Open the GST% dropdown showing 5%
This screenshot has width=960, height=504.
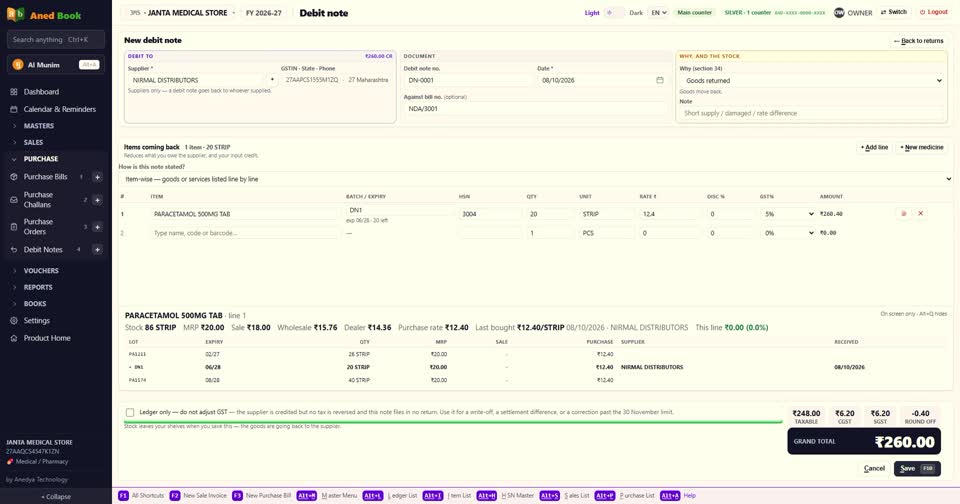coord(788,214)
